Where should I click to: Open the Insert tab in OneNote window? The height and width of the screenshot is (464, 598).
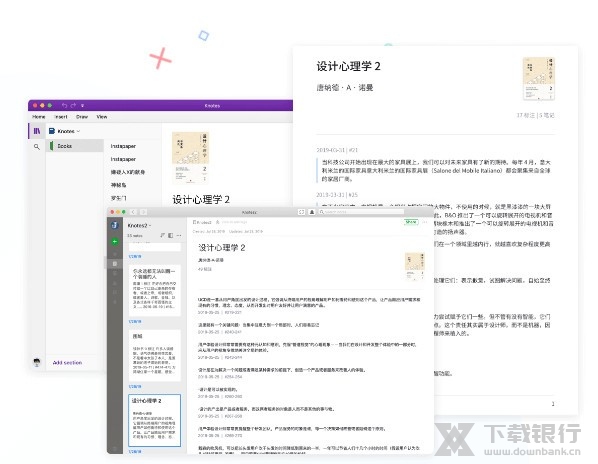[x=61, y=117]
